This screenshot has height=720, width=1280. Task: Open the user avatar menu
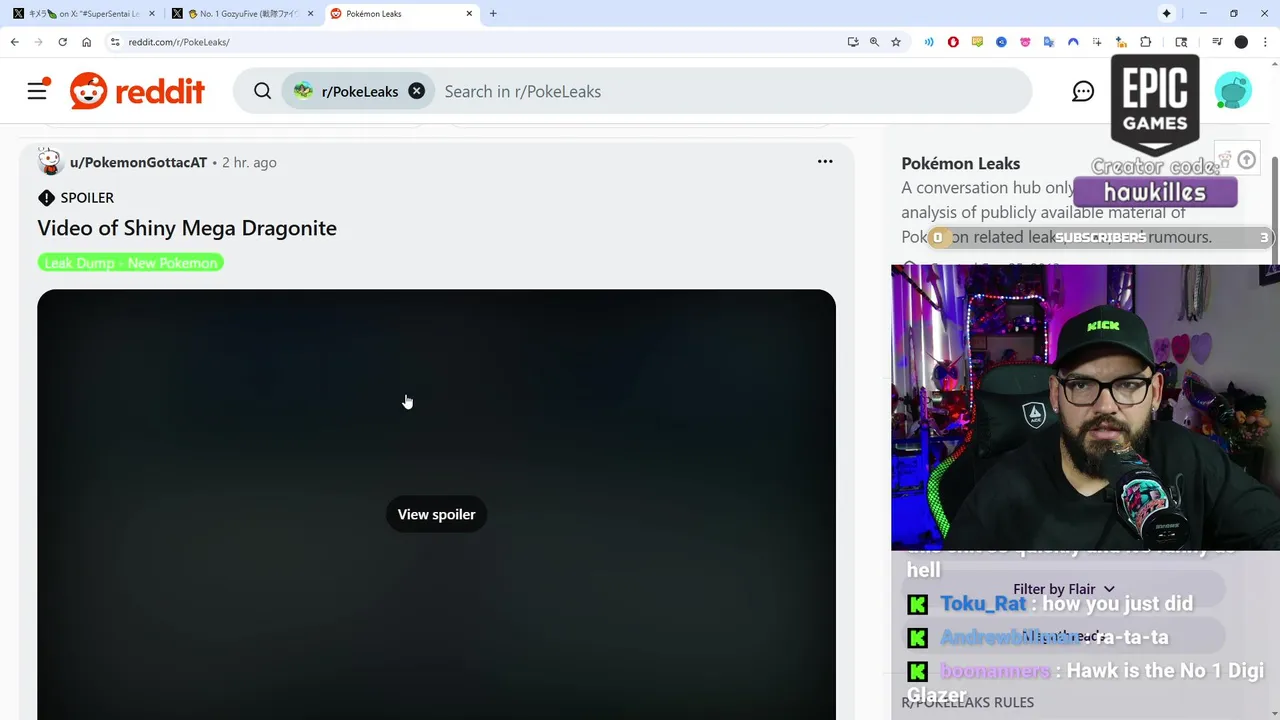(x=1233, y=91)
